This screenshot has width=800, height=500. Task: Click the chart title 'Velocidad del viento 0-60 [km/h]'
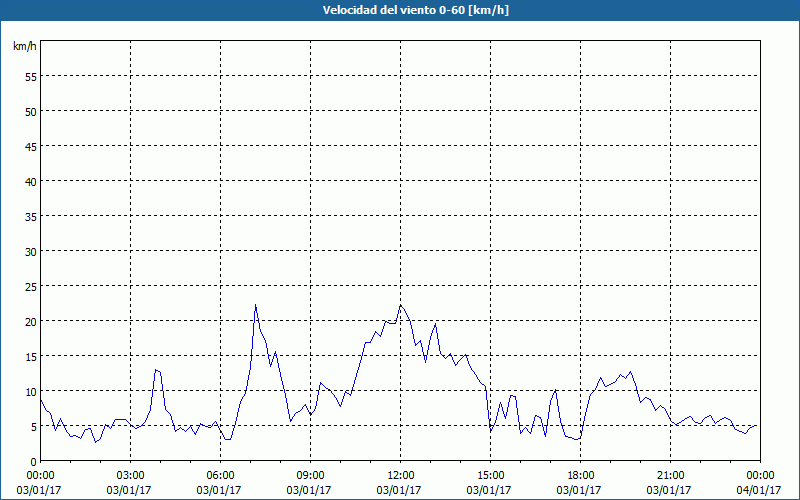(x=415, y=10)
